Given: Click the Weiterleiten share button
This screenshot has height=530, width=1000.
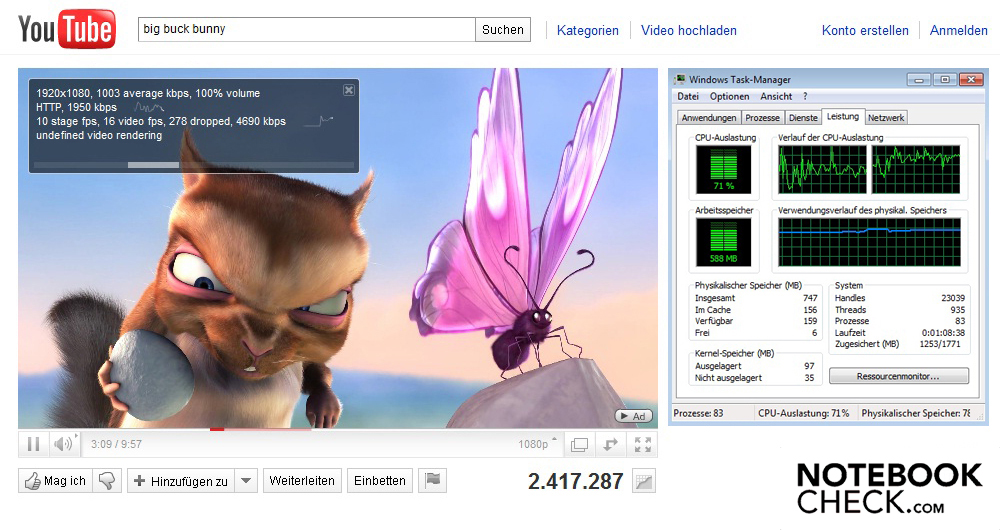Looking at the screenshot, I should [x=302, y=481].
